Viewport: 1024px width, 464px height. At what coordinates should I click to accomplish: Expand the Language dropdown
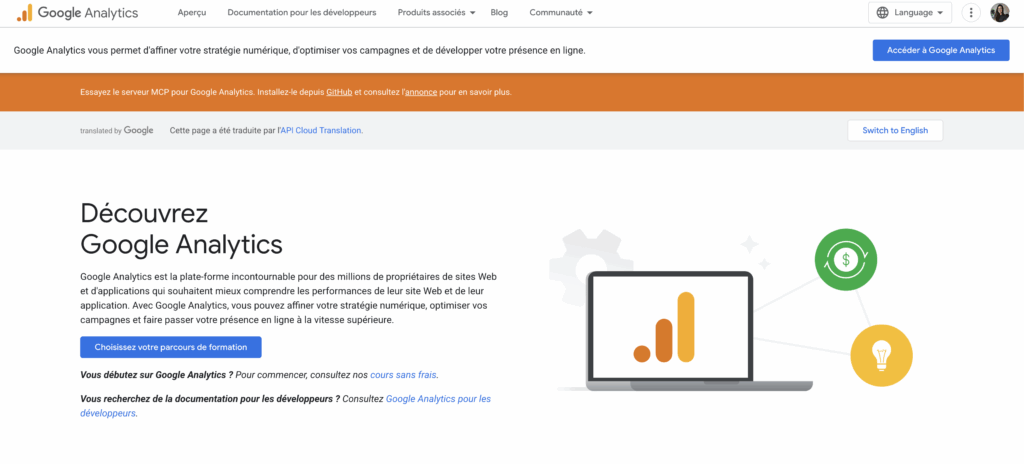910,12
